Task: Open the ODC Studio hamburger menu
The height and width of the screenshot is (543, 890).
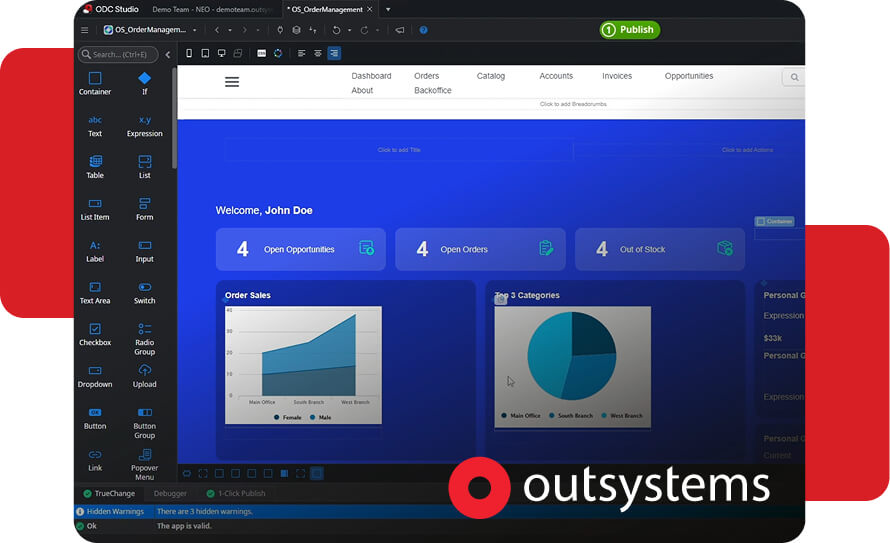Action: point(85,30)
